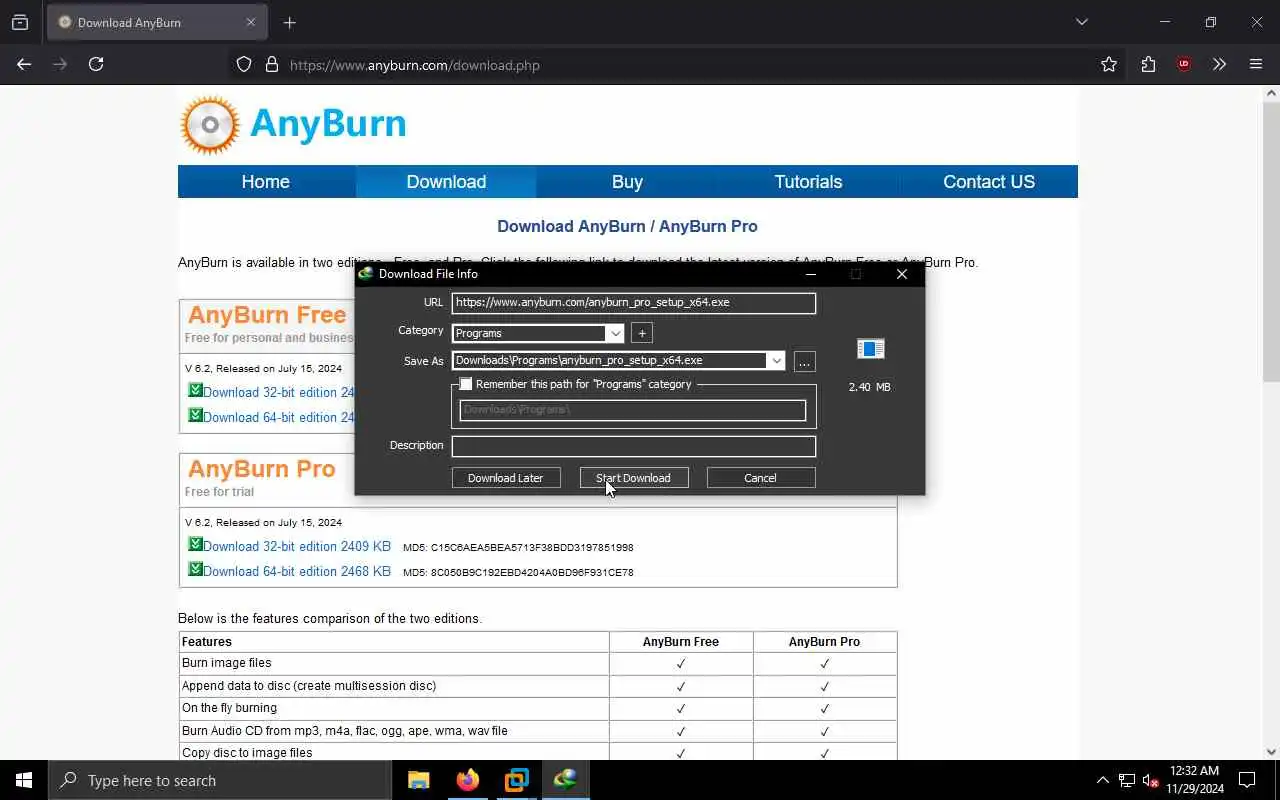The height and width of the screenshot is (800, 1280).
Task: Open the browse folder ellipsis button
Action: pyautogui.click(x=804, y=362)
